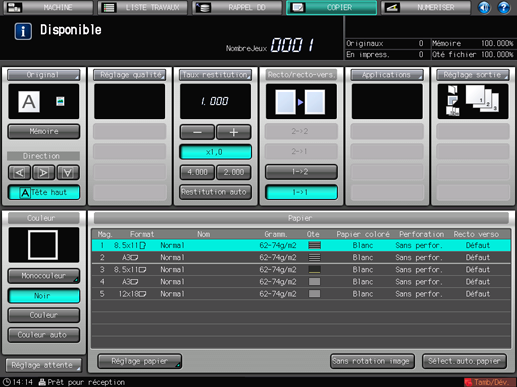Click the 1.000 ratio display
517x387 pixels.
pyautogui.click(x=215, y=101)
